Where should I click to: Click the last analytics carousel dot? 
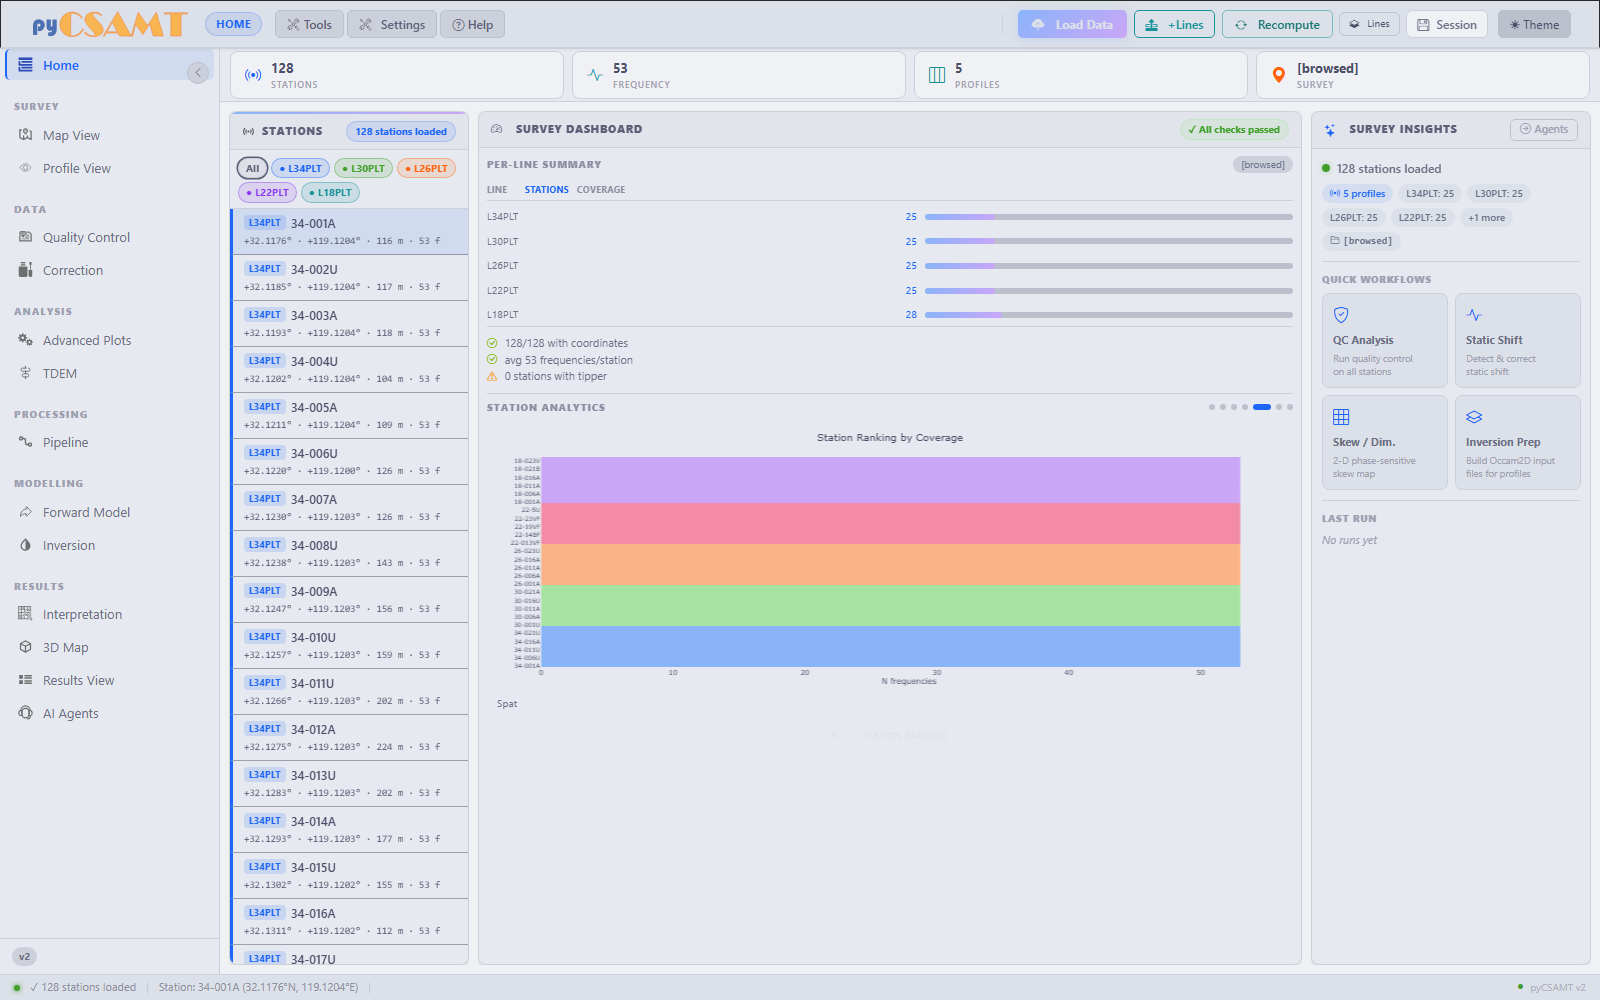click(x=1290, y=407)
